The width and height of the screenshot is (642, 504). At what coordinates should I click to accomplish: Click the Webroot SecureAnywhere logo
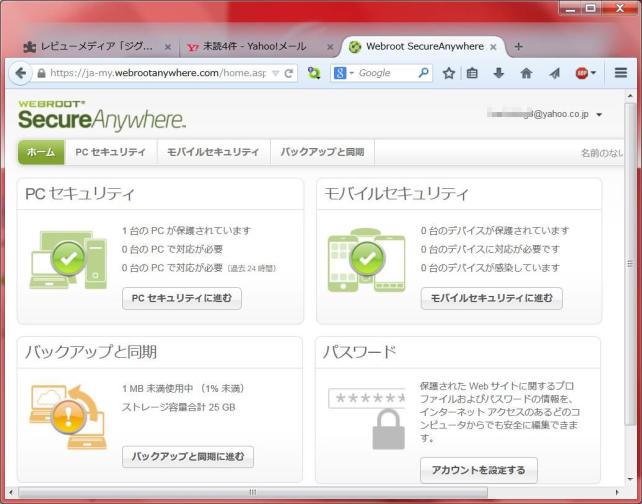tap(102, 115)
